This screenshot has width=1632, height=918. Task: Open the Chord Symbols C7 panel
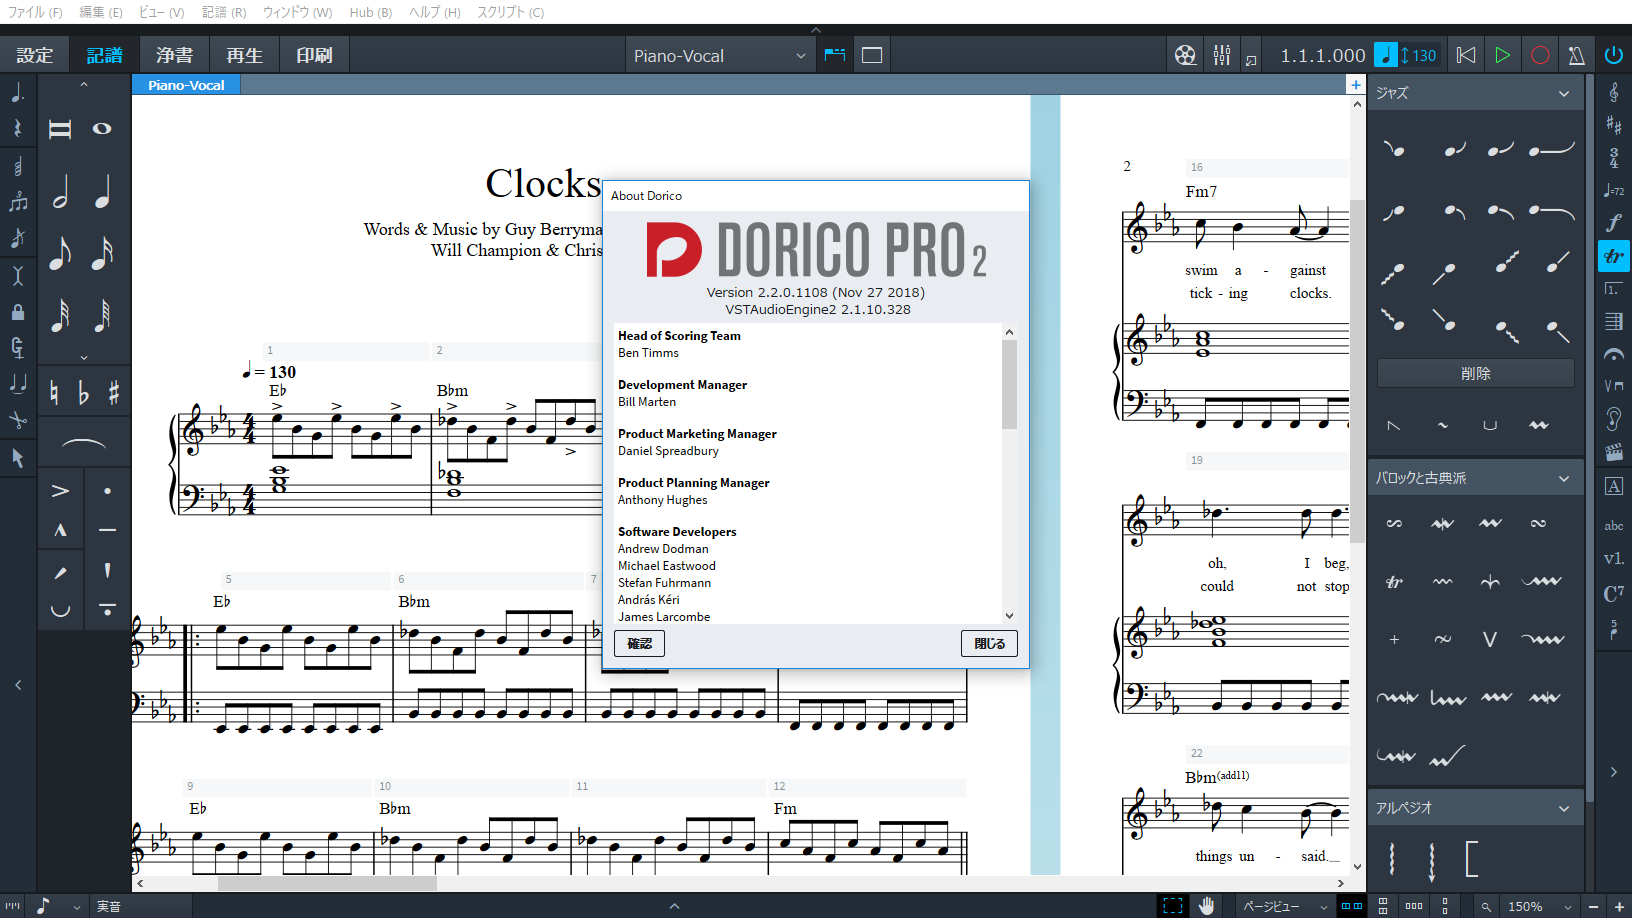click(x=1614, y=593)
